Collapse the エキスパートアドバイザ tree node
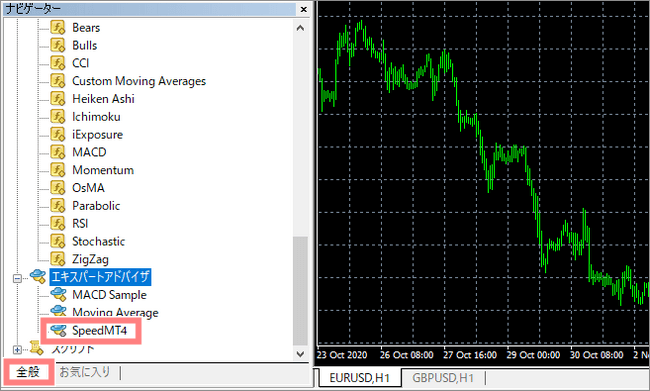Viewport: 650px width, 391px height. pos(17,278)
